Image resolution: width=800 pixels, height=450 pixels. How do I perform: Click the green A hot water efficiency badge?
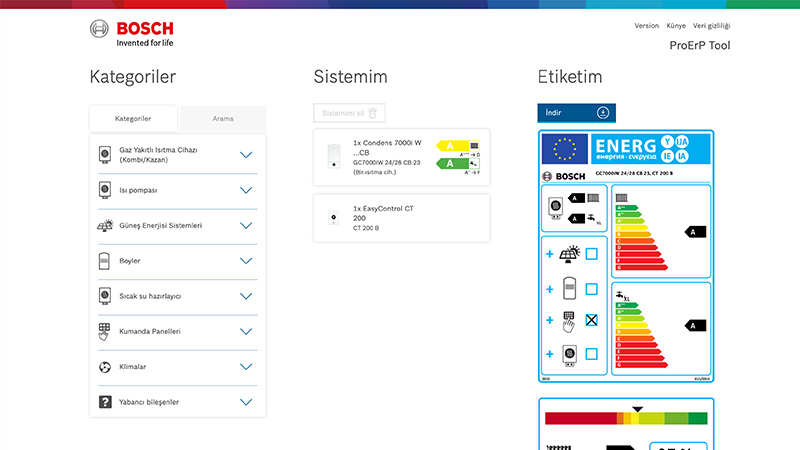(x=458, y=163)
